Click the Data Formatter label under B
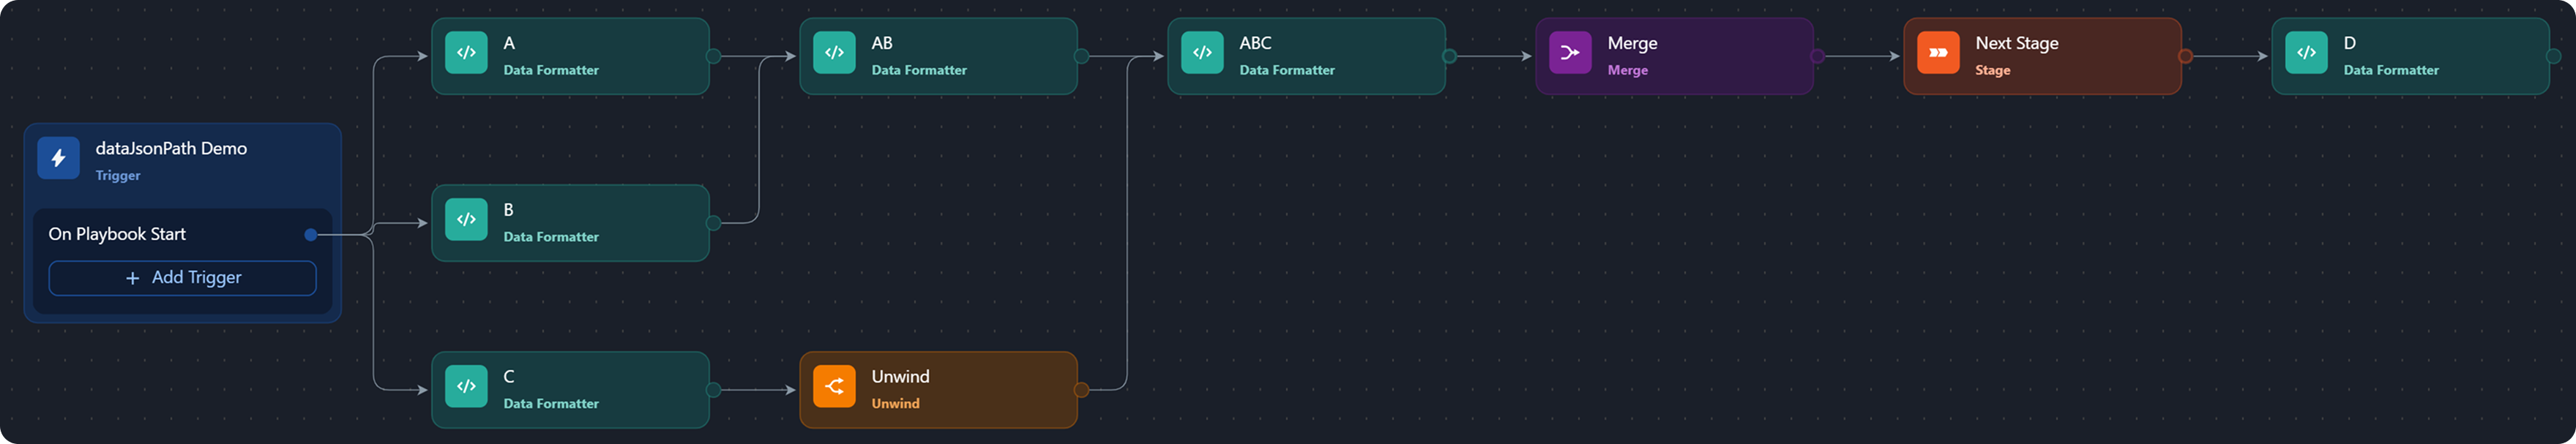 coord(551,237)
